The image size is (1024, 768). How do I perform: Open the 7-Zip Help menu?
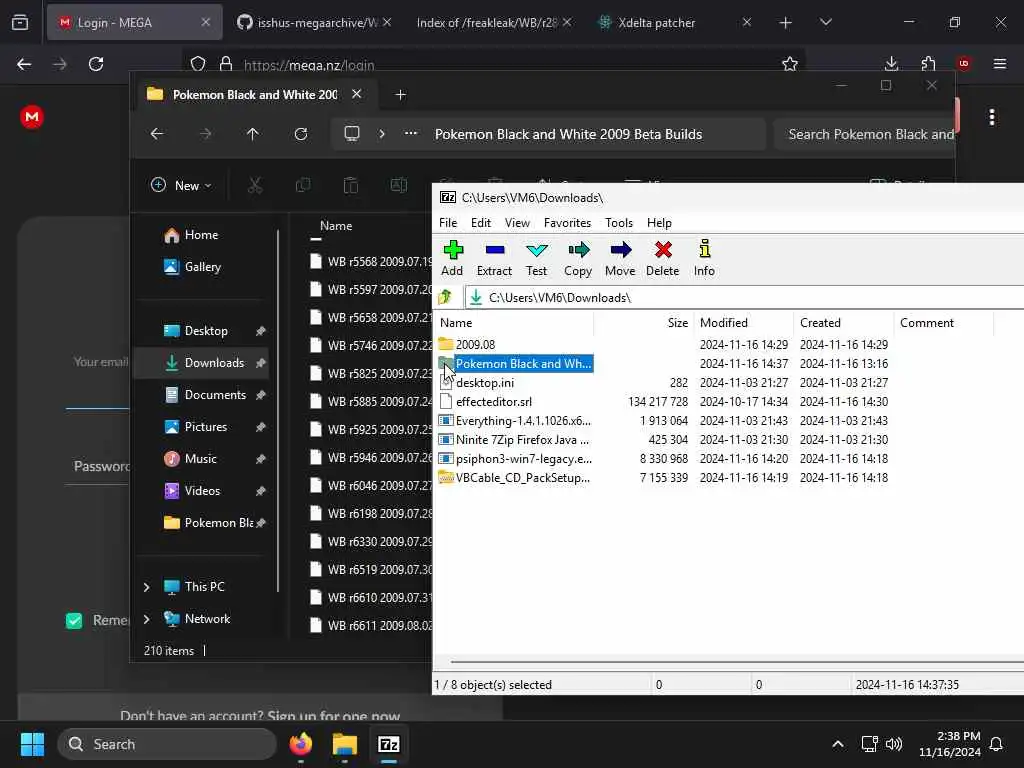[660, 223]
